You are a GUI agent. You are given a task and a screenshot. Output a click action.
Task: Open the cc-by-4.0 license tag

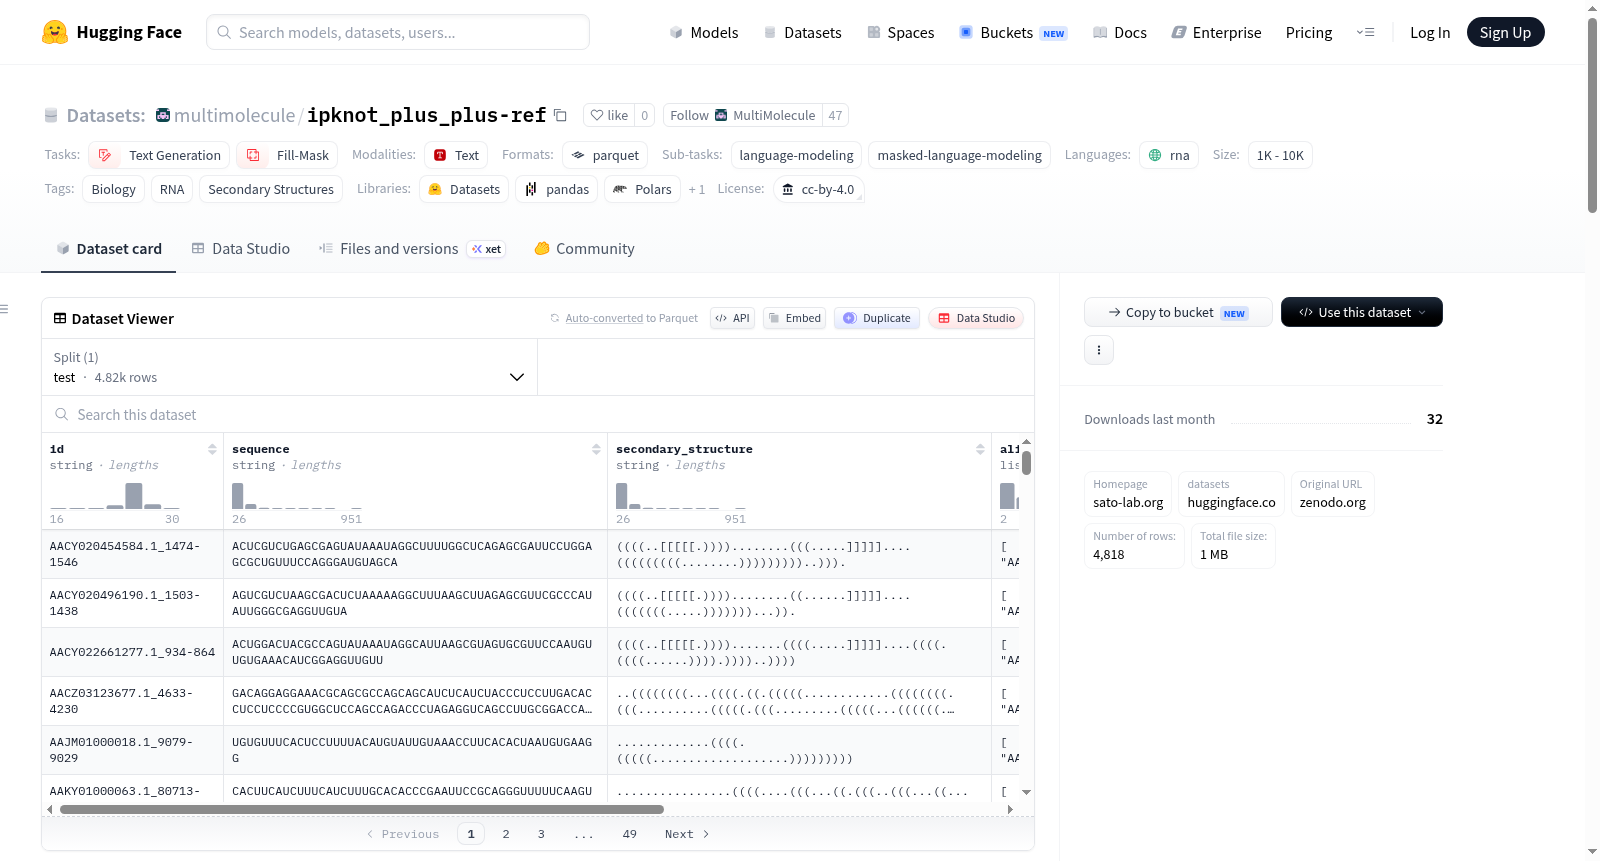818,189
